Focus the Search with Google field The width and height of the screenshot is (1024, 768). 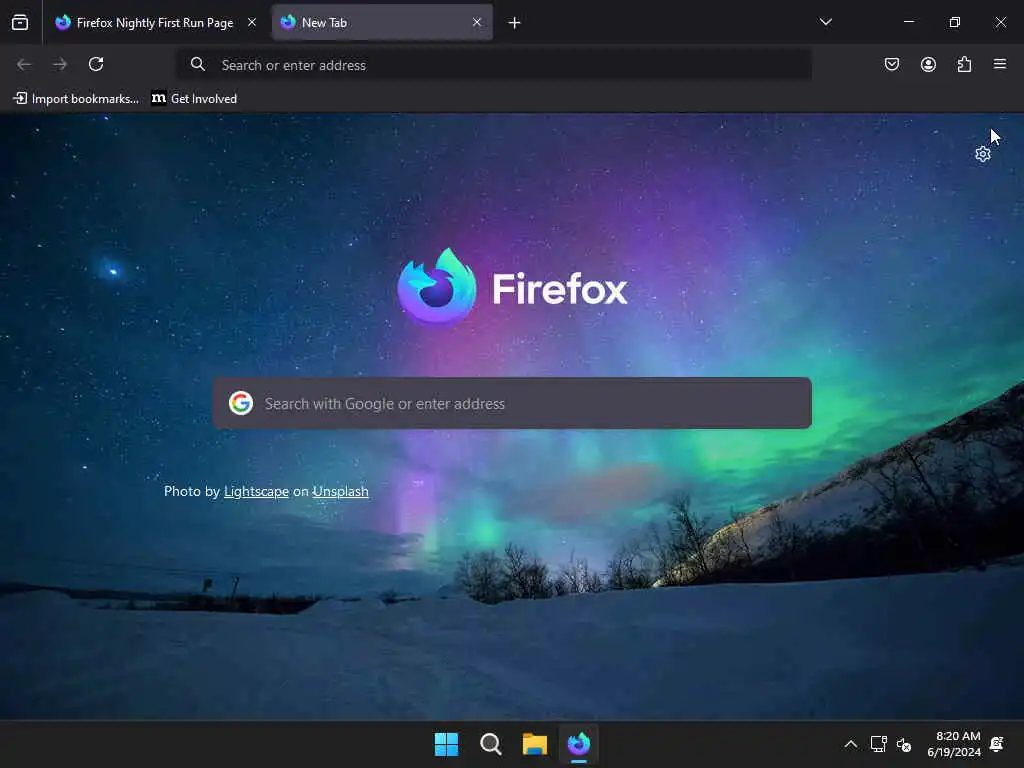pyautogui.click(x=513, y=403)
